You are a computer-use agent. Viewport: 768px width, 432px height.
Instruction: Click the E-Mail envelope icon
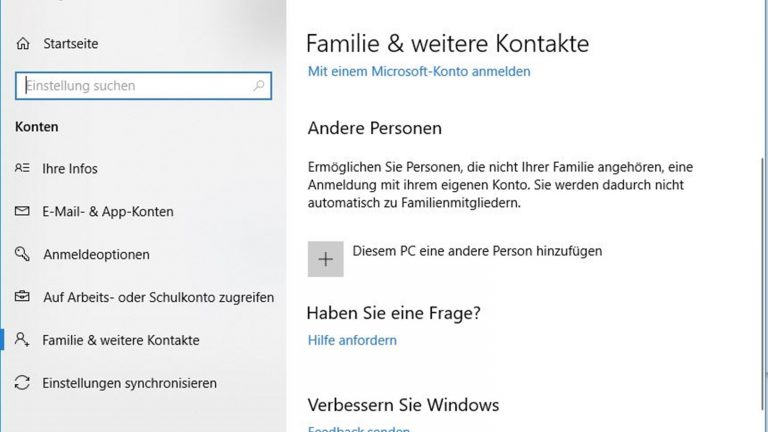pos(23,212)
